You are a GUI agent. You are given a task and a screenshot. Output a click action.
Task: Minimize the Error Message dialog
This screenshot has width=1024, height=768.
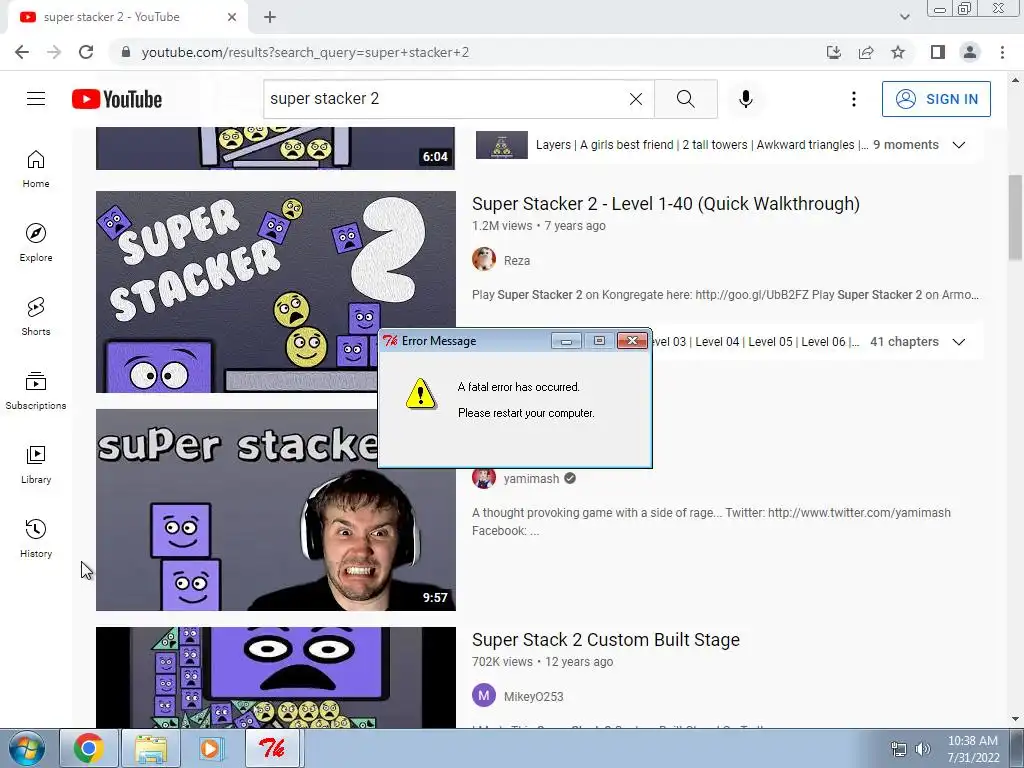pos(566,340)
